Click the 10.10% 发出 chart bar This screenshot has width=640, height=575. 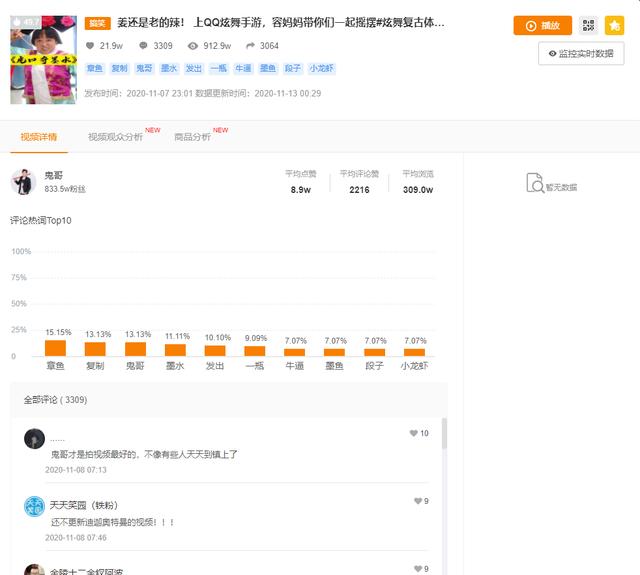(215, 351)
